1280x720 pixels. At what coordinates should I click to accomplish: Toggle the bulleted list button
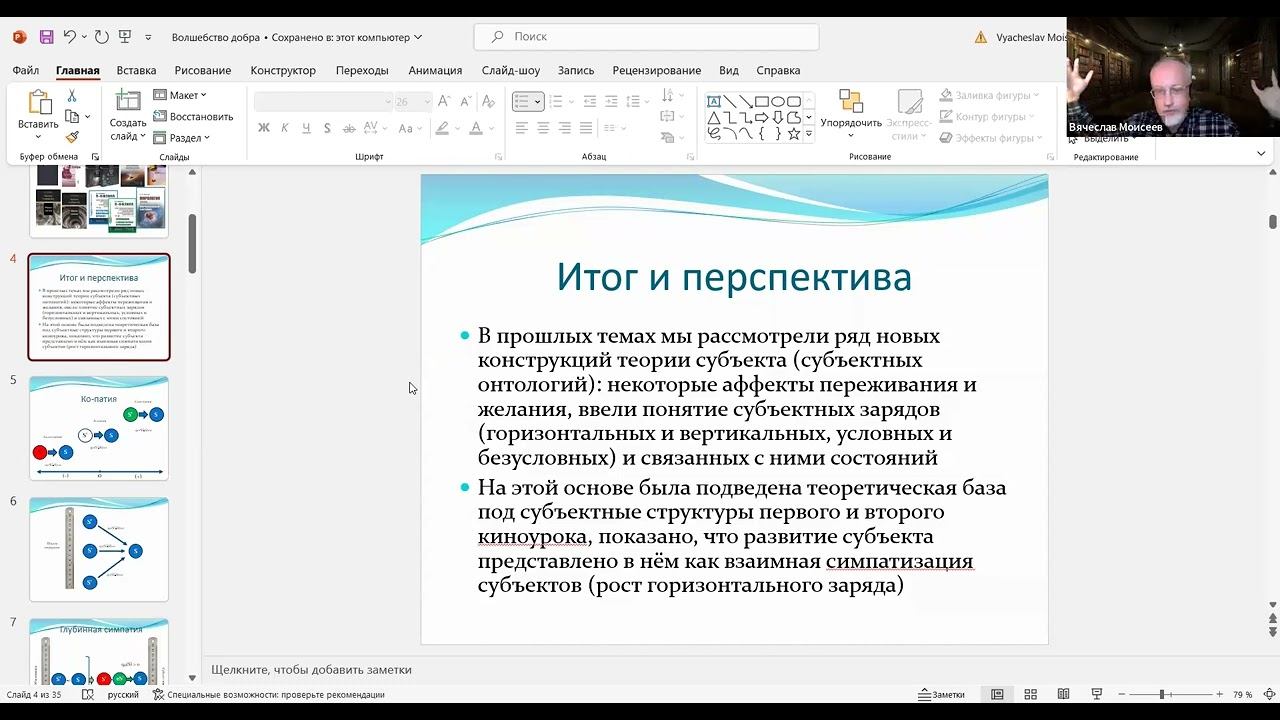click(x=522, y=101)
